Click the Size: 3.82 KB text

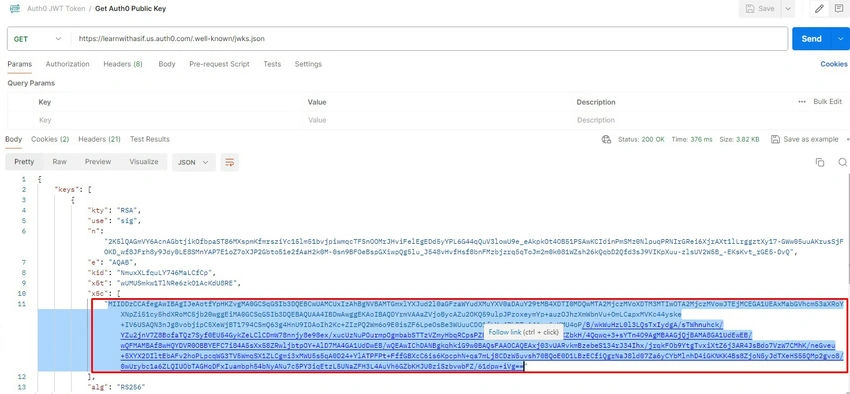(x=739, y=140)
